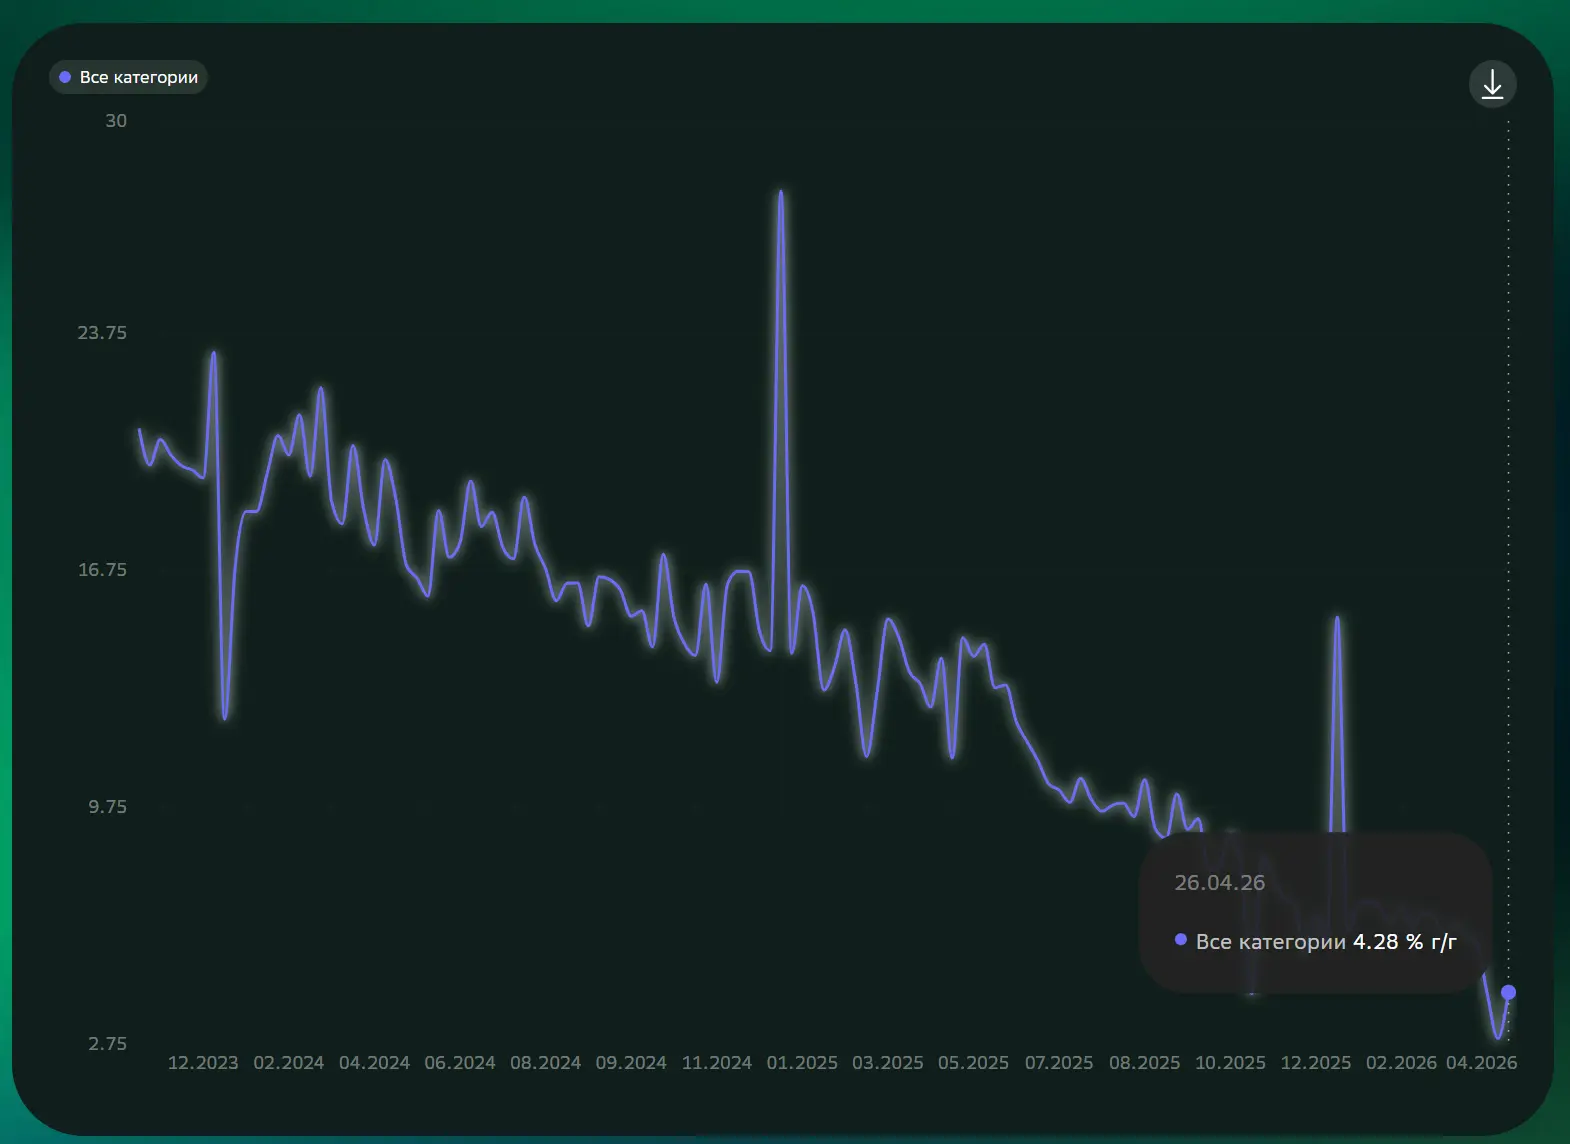
Task: Click the 23.75 y-axis label
Action: click(x=102, y=333)
